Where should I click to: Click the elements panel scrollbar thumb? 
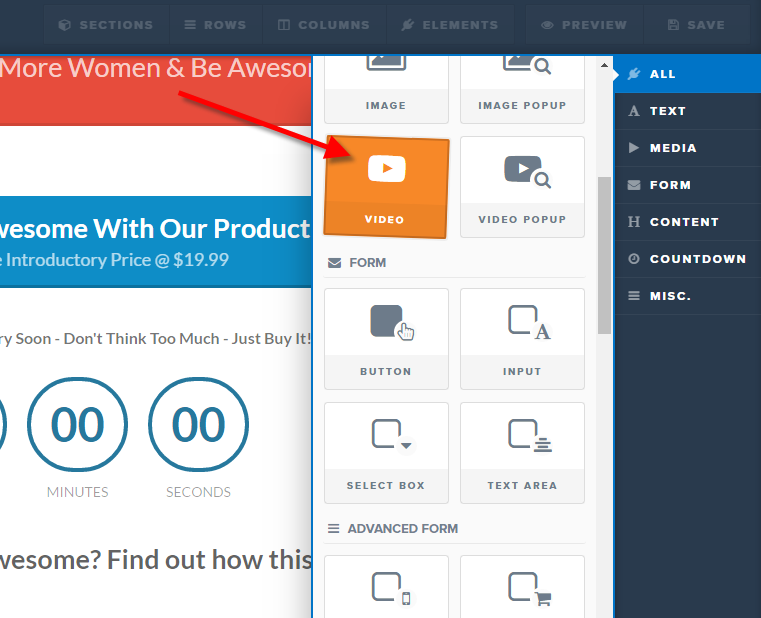[x=604, y=255]
